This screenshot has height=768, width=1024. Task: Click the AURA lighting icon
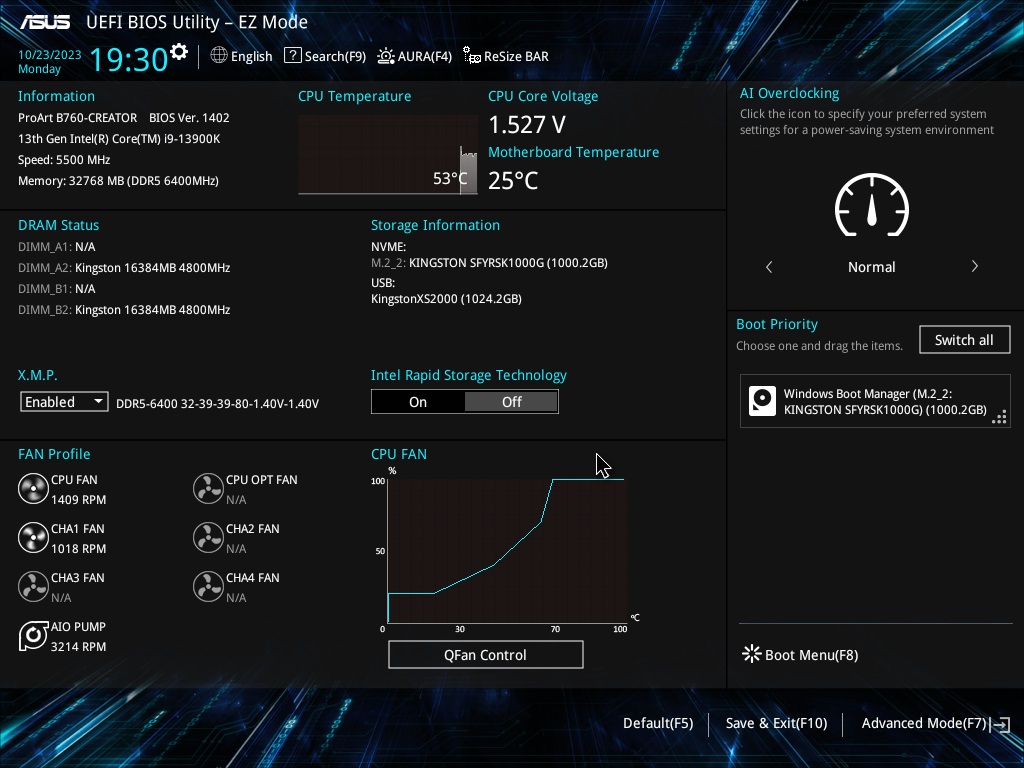[386, 56]
